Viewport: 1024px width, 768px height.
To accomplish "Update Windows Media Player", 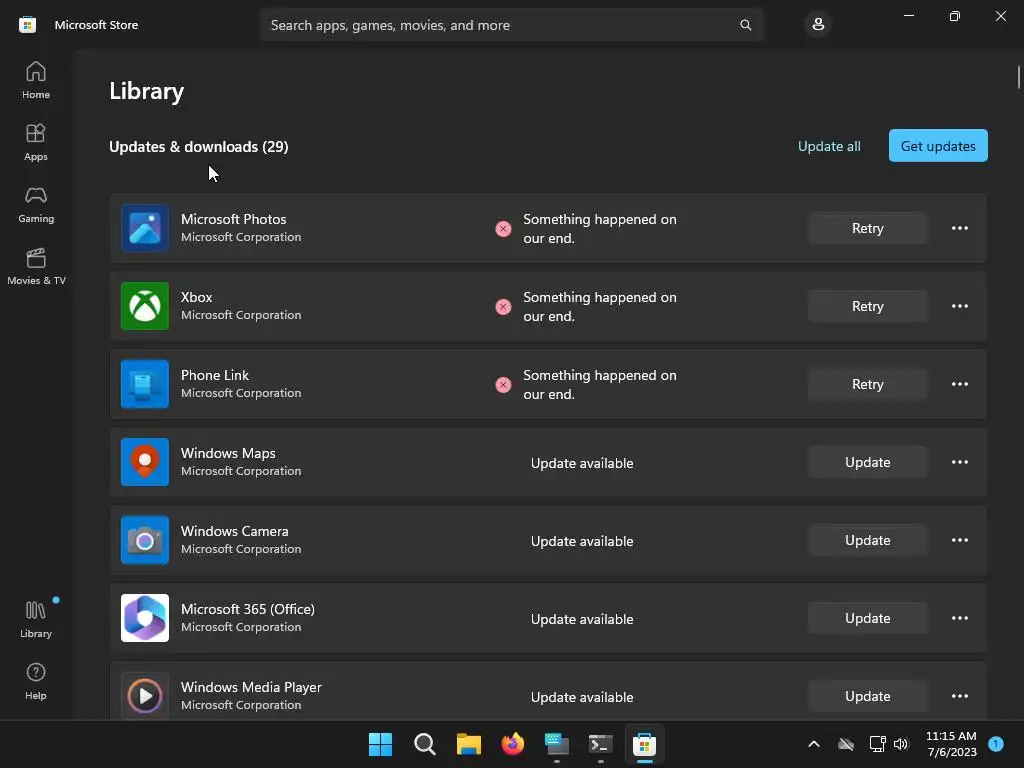I will coord(867,696).
